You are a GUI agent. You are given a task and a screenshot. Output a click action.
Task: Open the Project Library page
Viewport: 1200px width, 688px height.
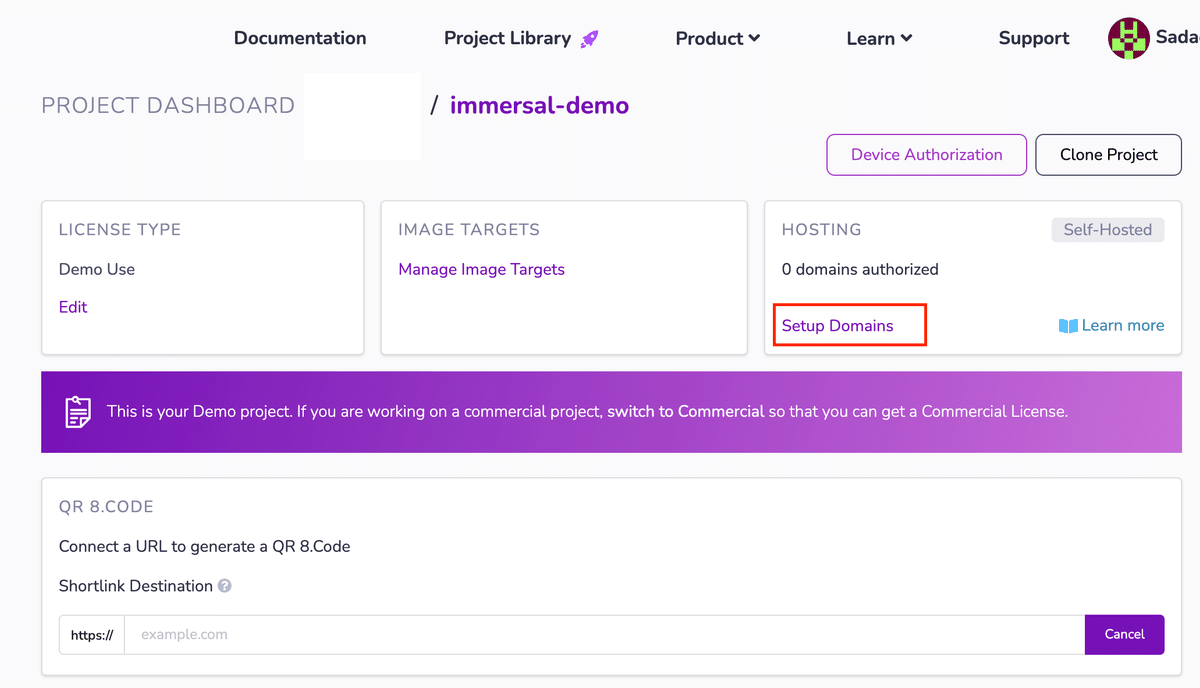pyautogui.click(x=507, y=39)
